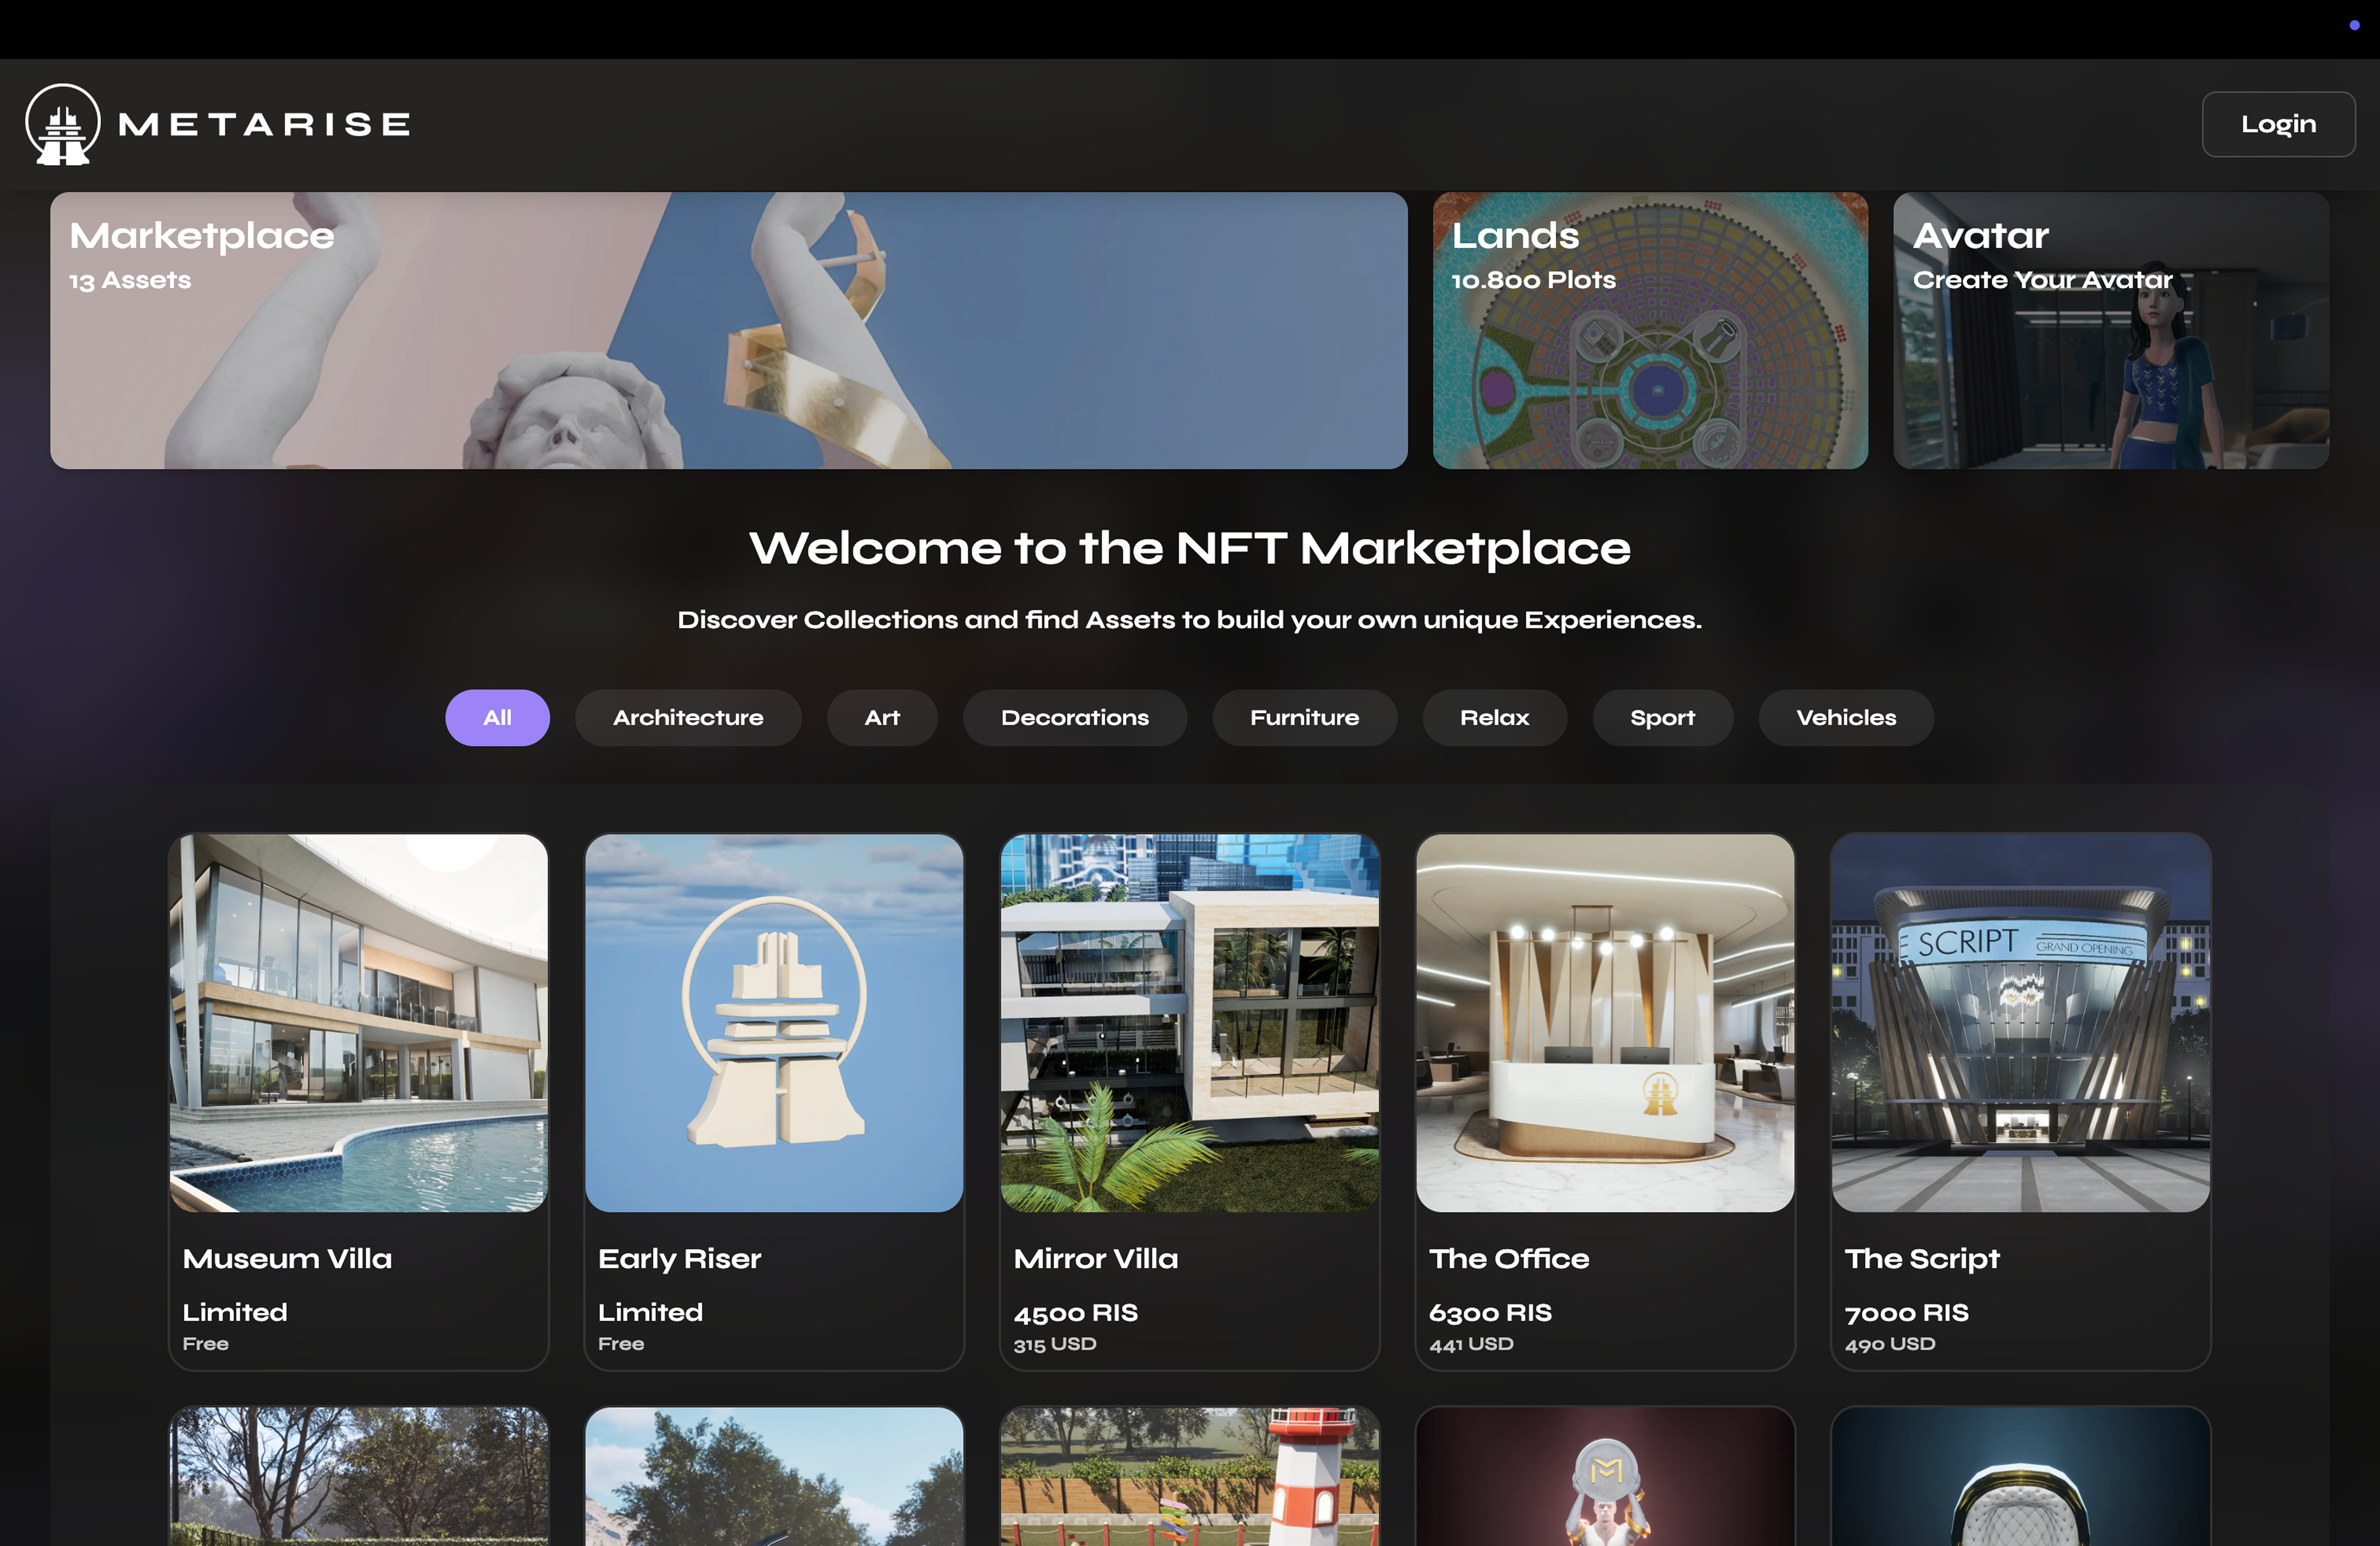
Task: Open the Lands 10.800 Plots card
Action: [1650, 330]
